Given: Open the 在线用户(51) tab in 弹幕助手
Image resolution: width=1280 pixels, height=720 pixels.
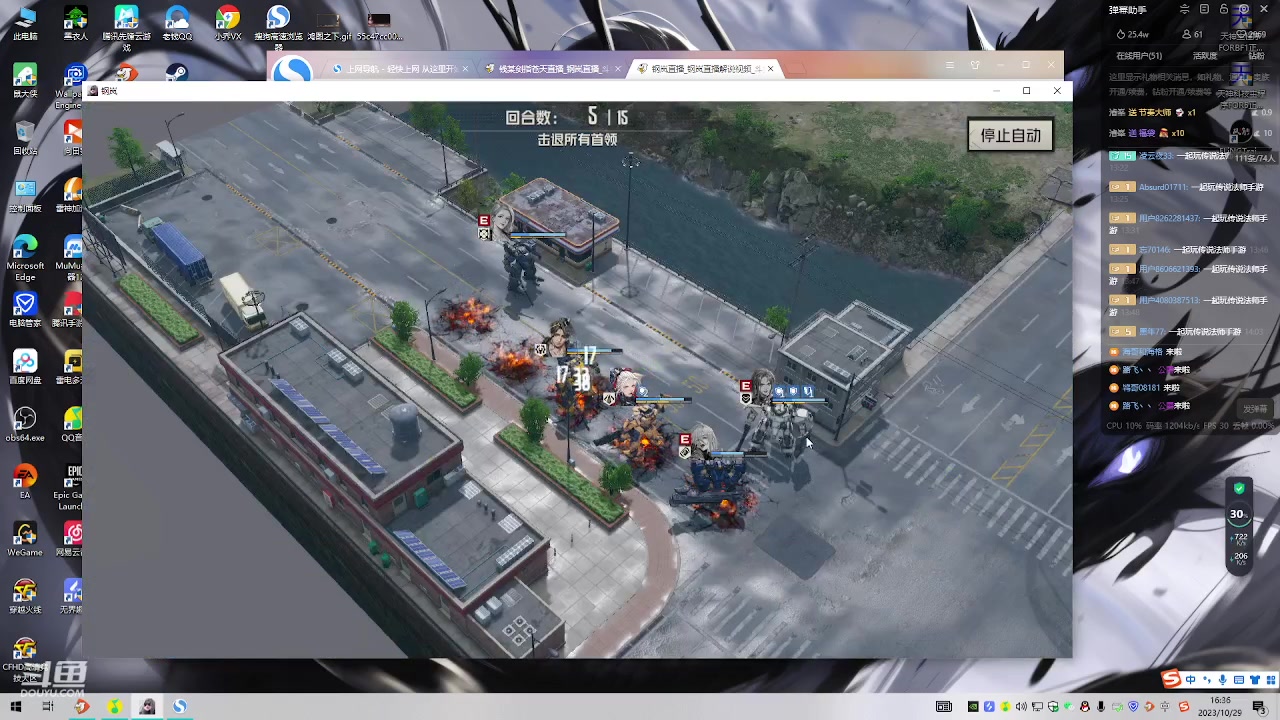Looking at the screenshot, I should 1139,56.
